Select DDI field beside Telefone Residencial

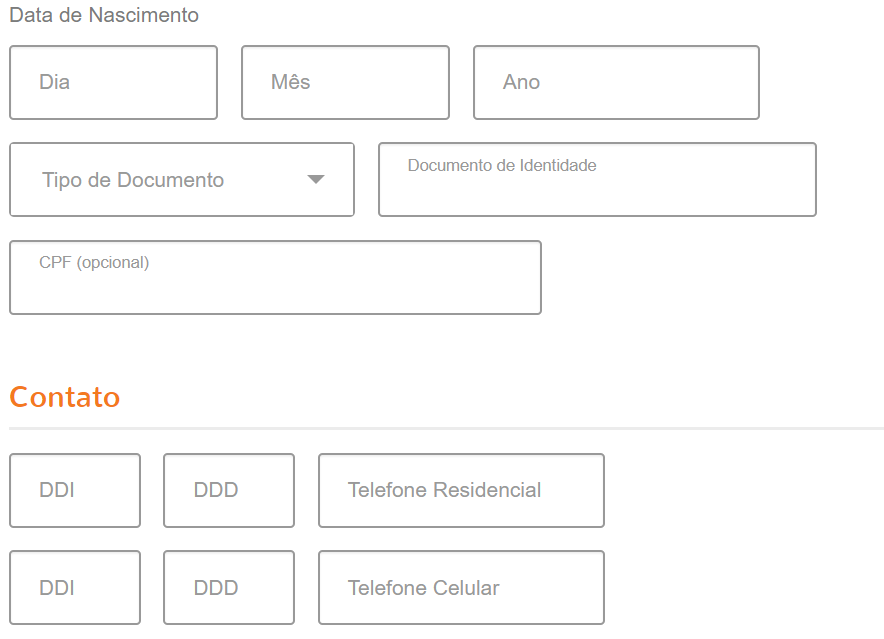point(75,491)
